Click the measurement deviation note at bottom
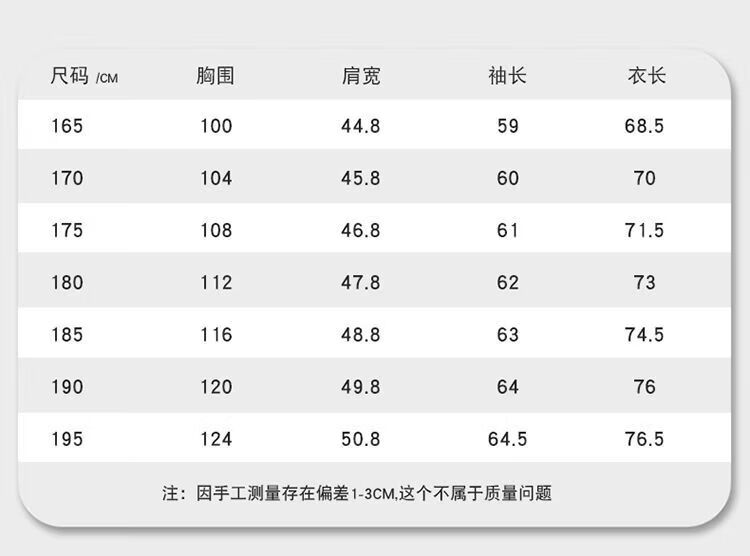The width and height of the screenshot is (750, 556). [x=357, y=492]
